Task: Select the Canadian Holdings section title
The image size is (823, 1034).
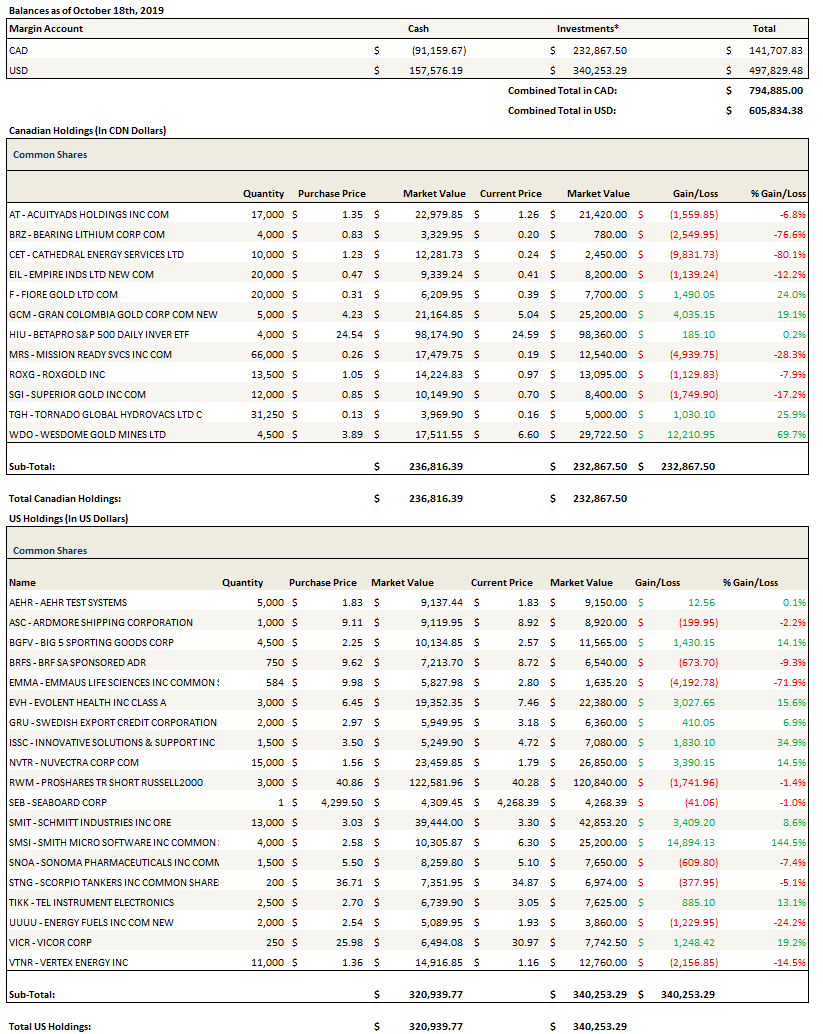Action: click(x=87, y=130)
